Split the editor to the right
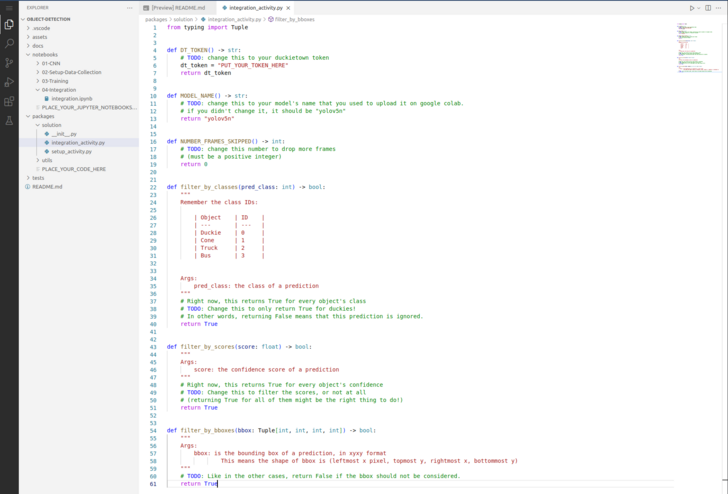 pyautogui.click(x=708, y=8)
